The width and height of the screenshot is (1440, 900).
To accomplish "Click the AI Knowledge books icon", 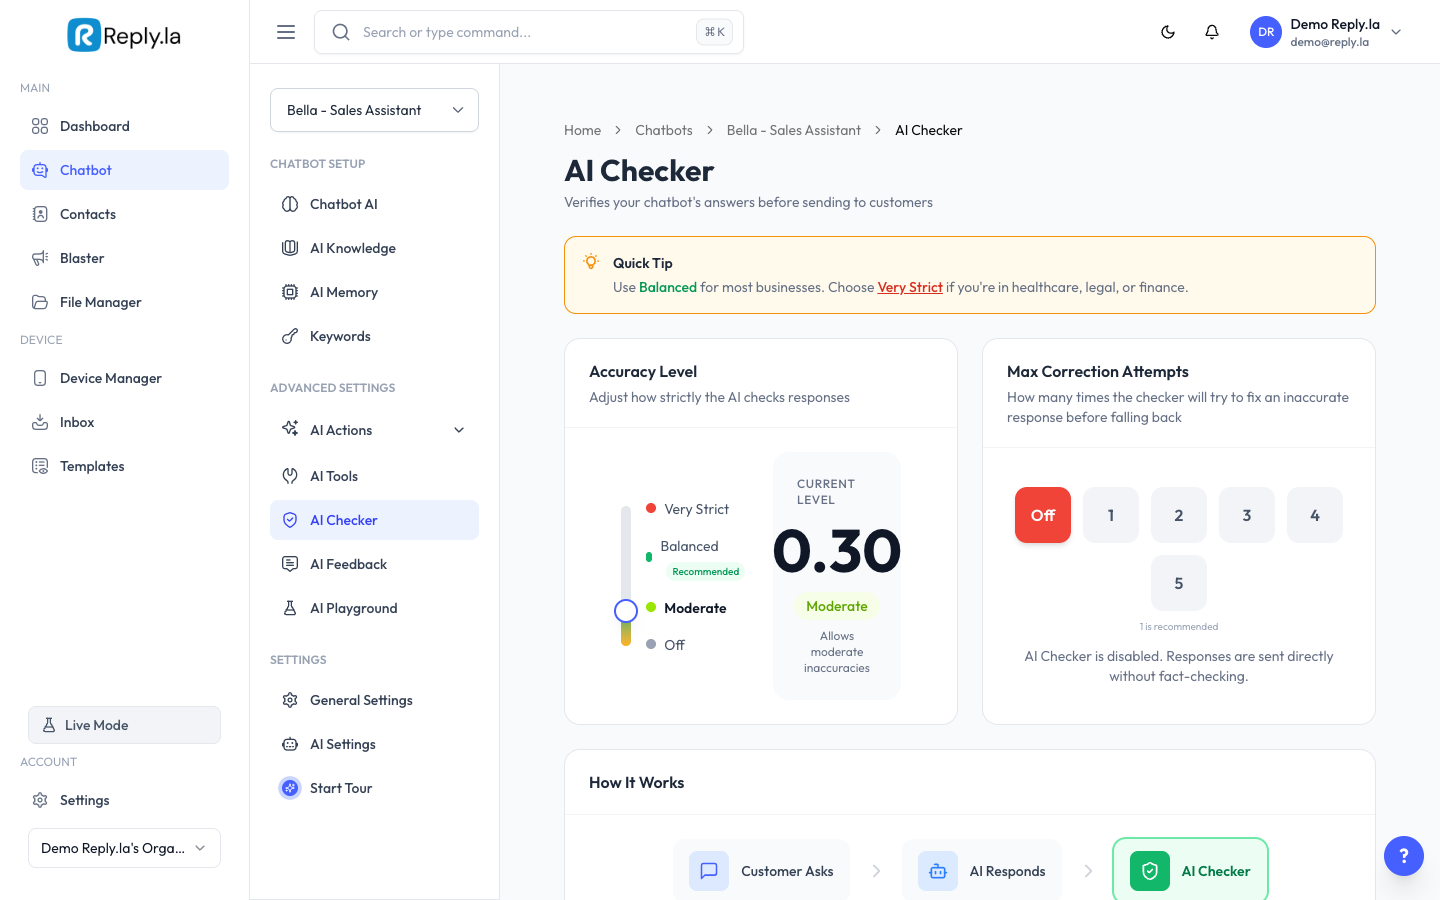I will 290,248.
